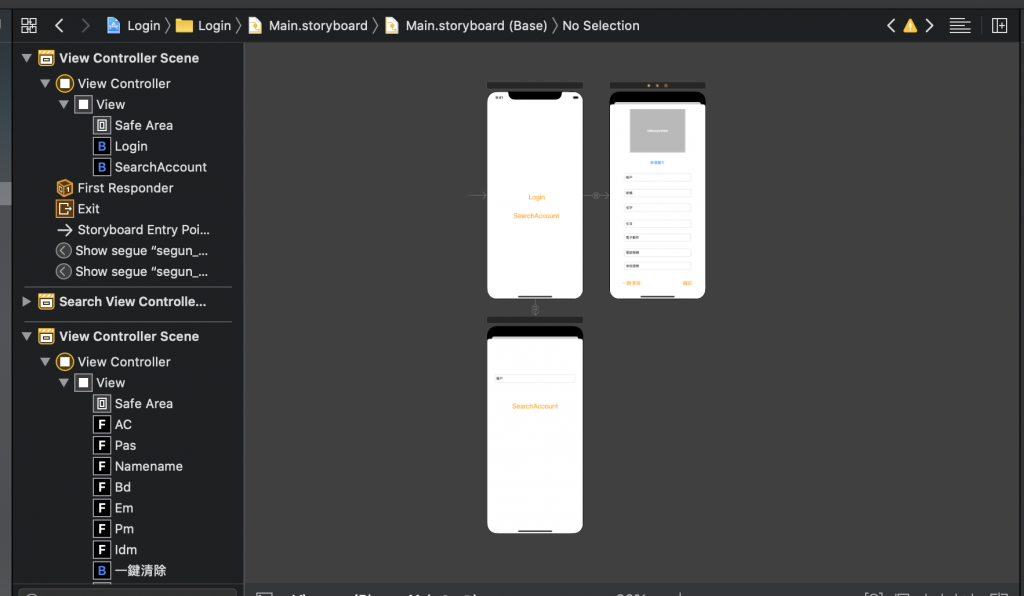Select the Pm text field item

click(x=114, y=529)
